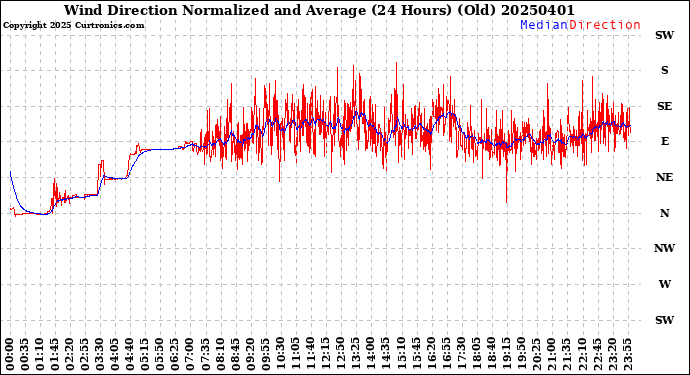
Task: Click the 15:10 time label
Action: click(401, 354)
